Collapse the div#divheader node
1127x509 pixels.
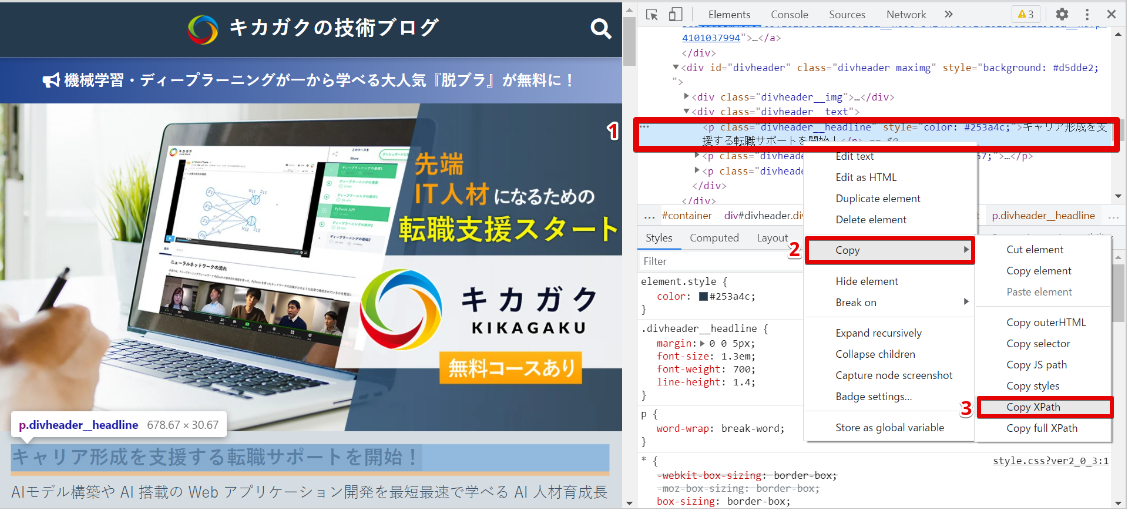click(x=676, y=68)
